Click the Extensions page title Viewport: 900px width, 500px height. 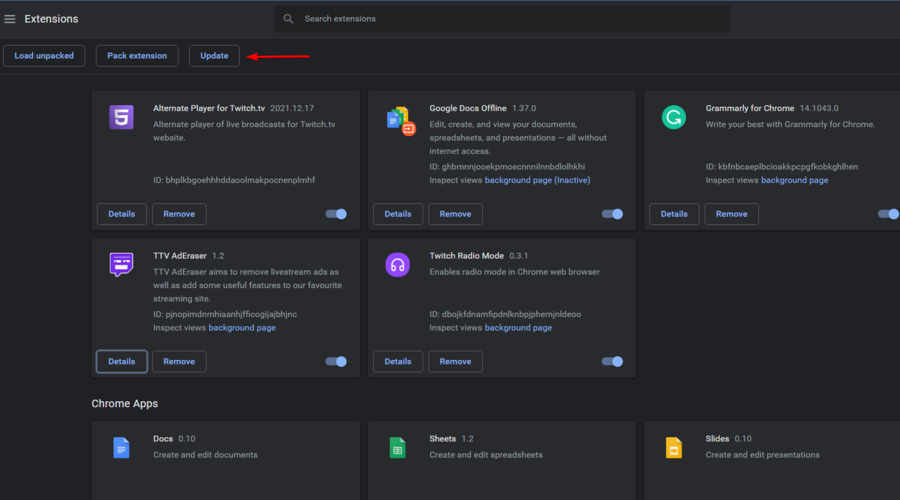[x=51, y=19]
